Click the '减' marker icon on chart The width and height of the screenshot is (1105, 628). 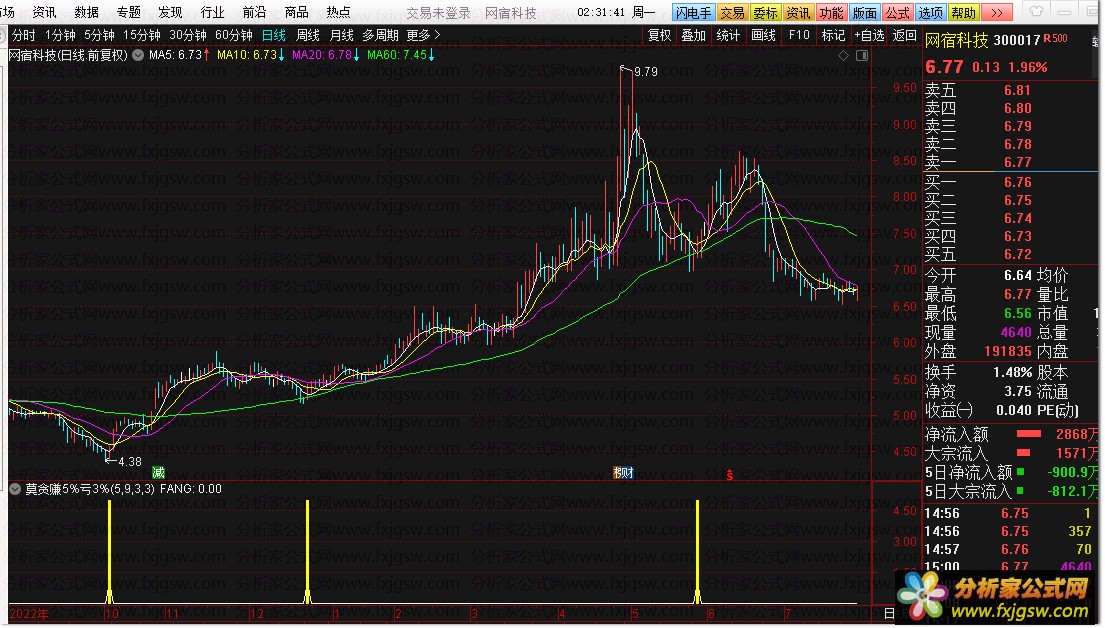point(158,472)
